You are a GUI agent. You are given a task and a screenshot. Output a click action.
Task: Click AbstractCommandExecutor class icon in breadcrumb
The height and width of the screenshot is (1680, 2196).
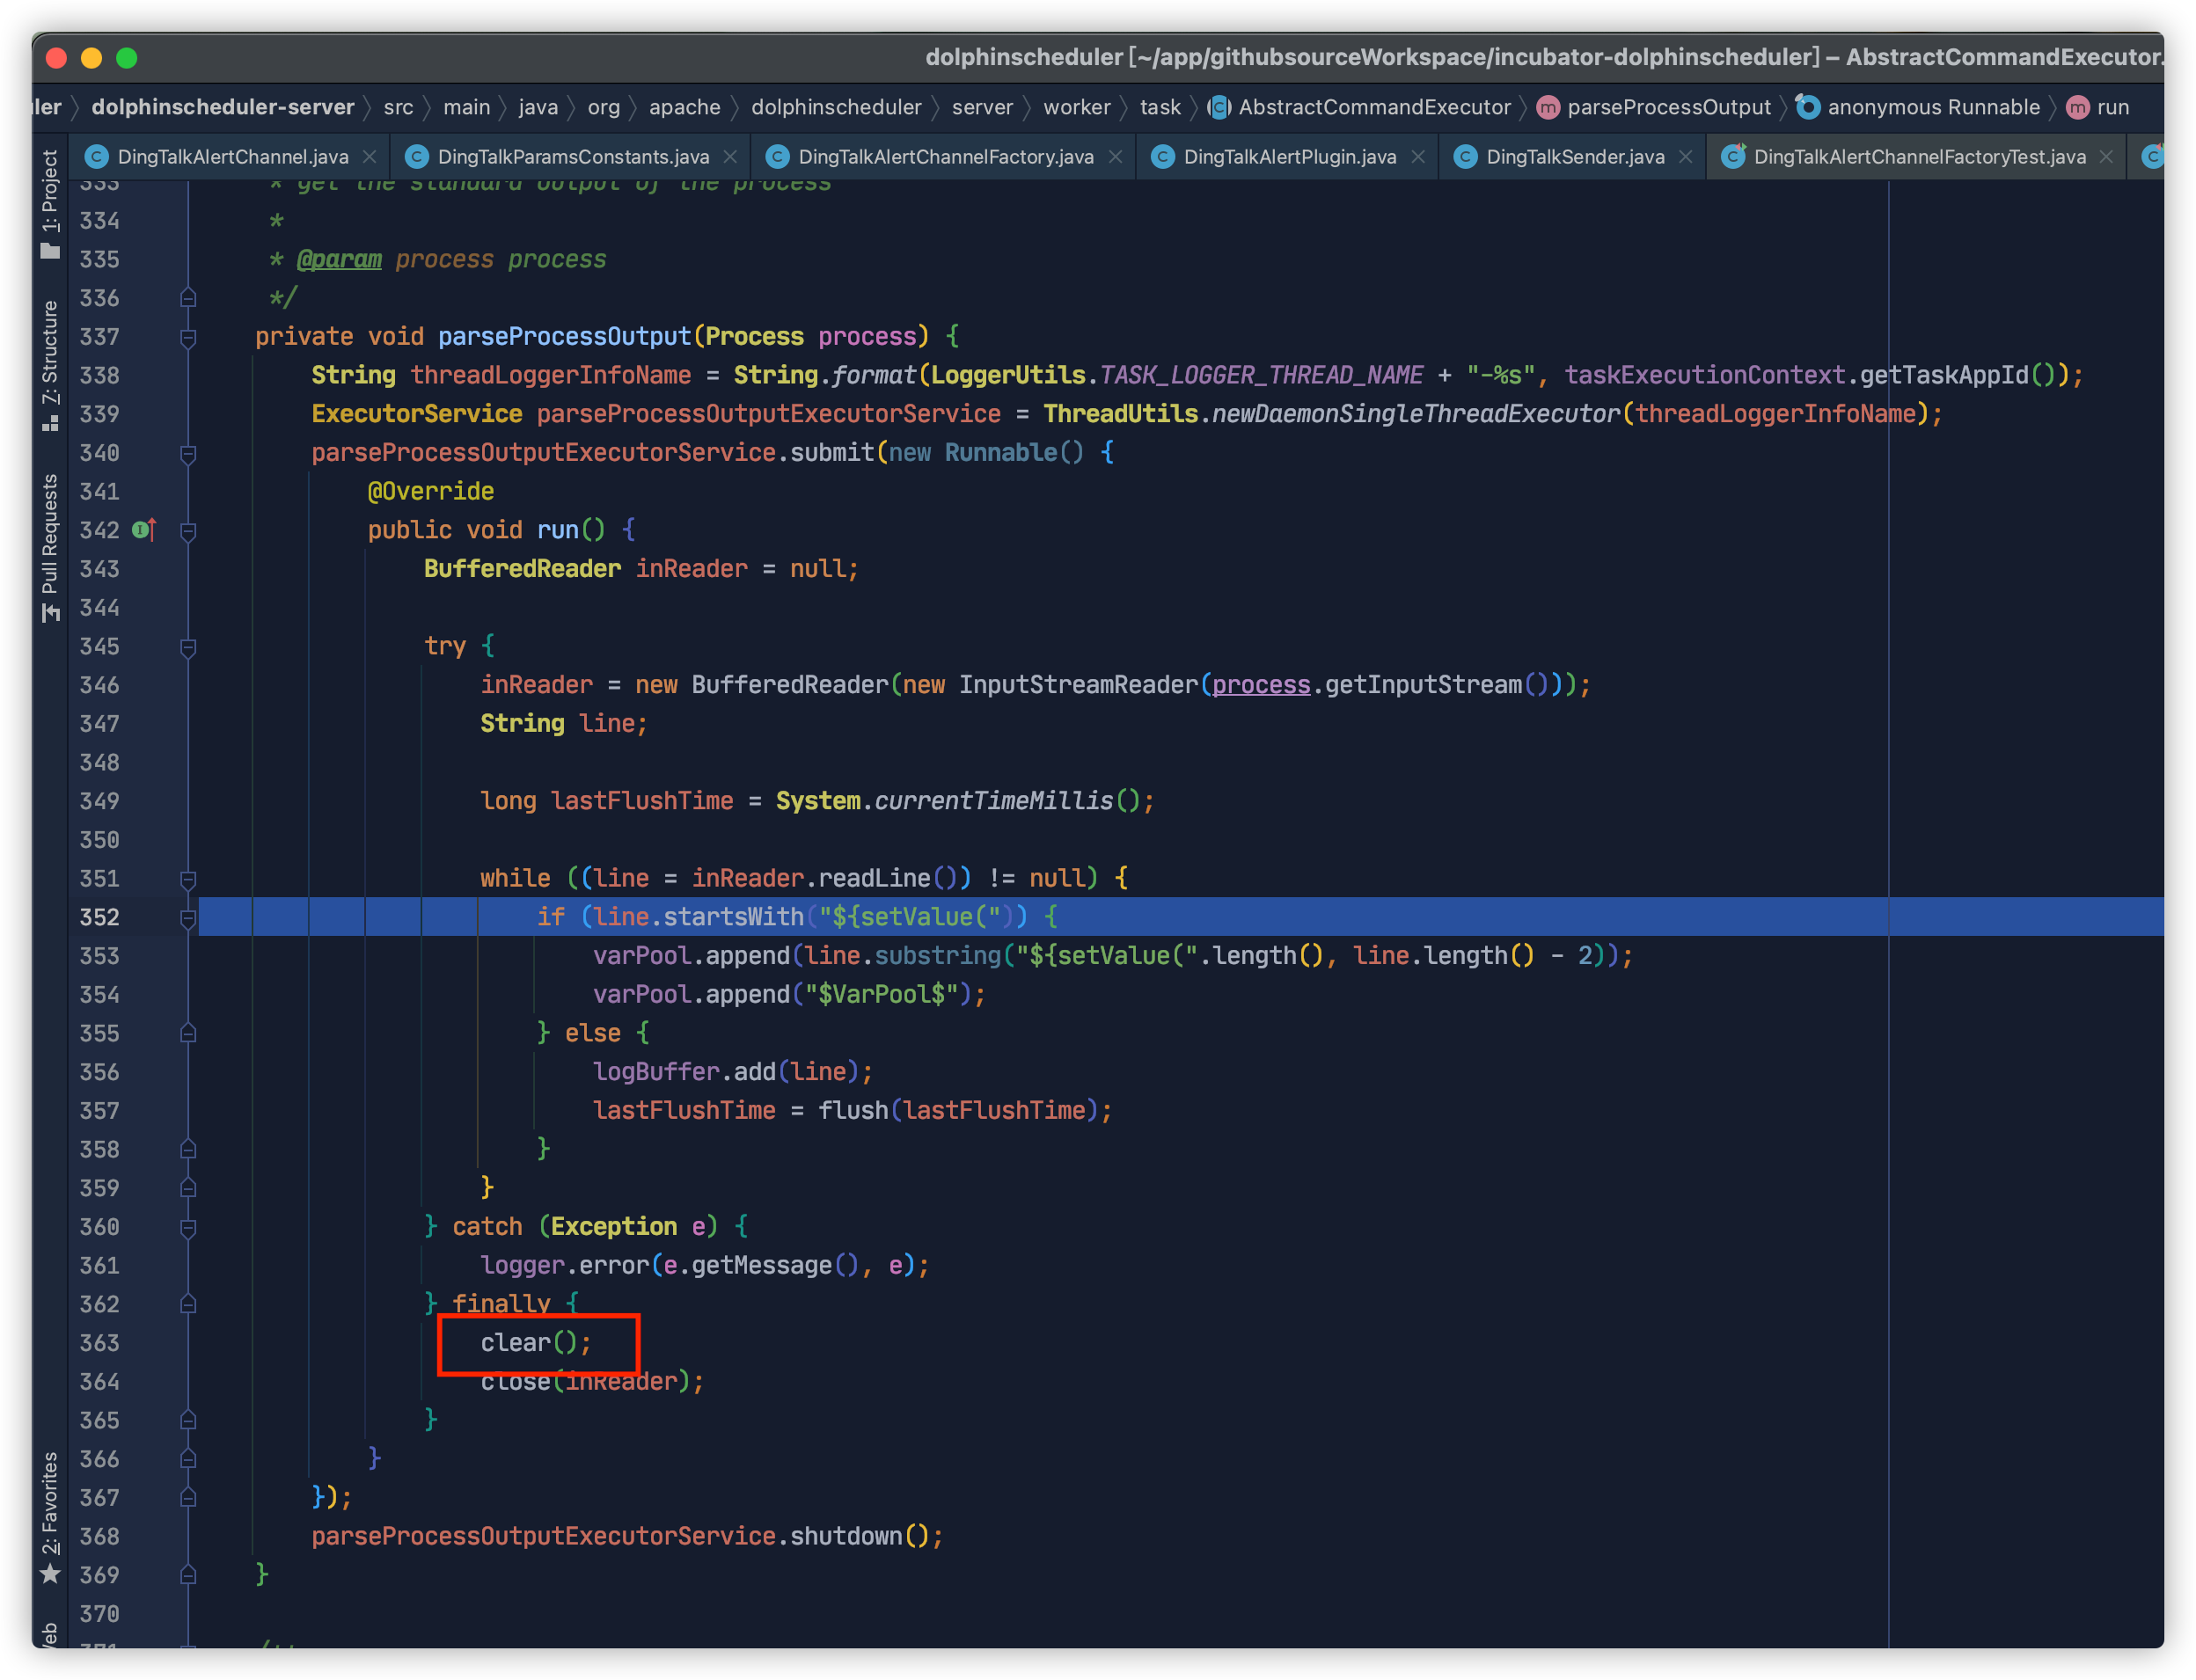[1219, 107]
